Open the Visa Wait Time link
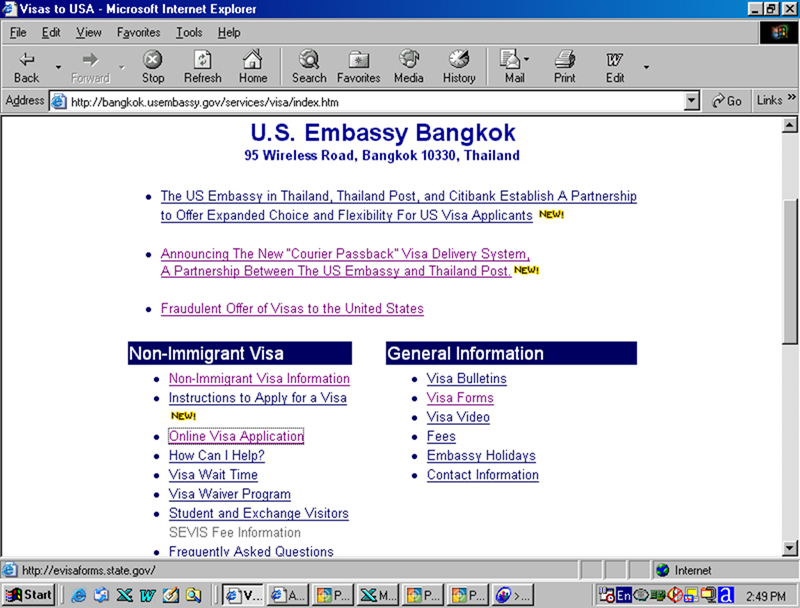 [213, 475]
